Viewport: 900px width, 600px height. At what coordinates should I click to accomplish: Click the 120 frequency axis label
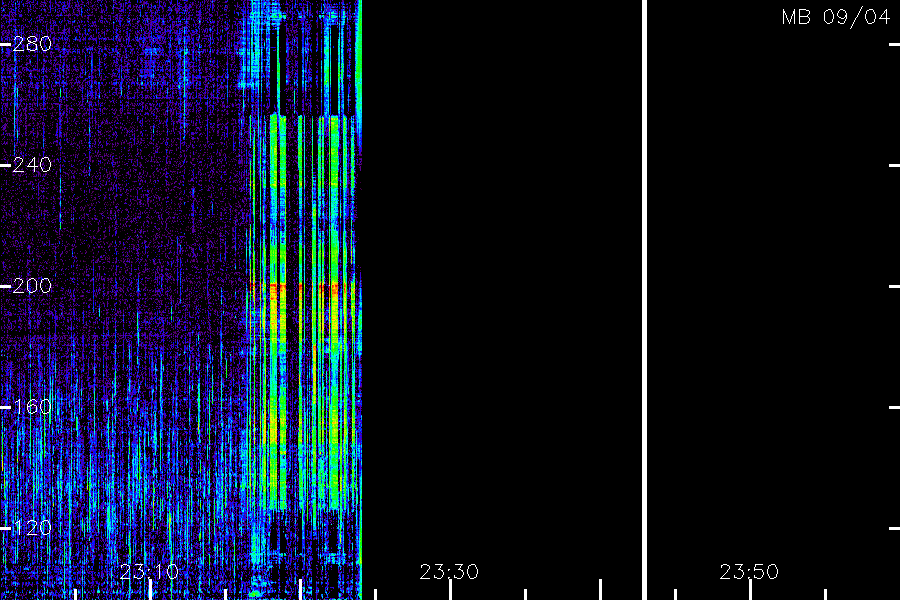[32, 528]
